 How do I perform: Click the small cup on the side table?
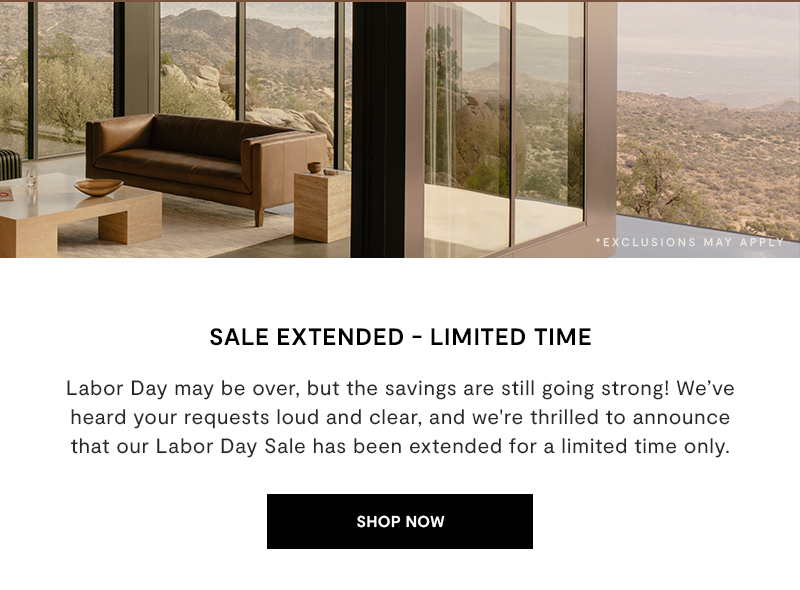pos(314,167)
